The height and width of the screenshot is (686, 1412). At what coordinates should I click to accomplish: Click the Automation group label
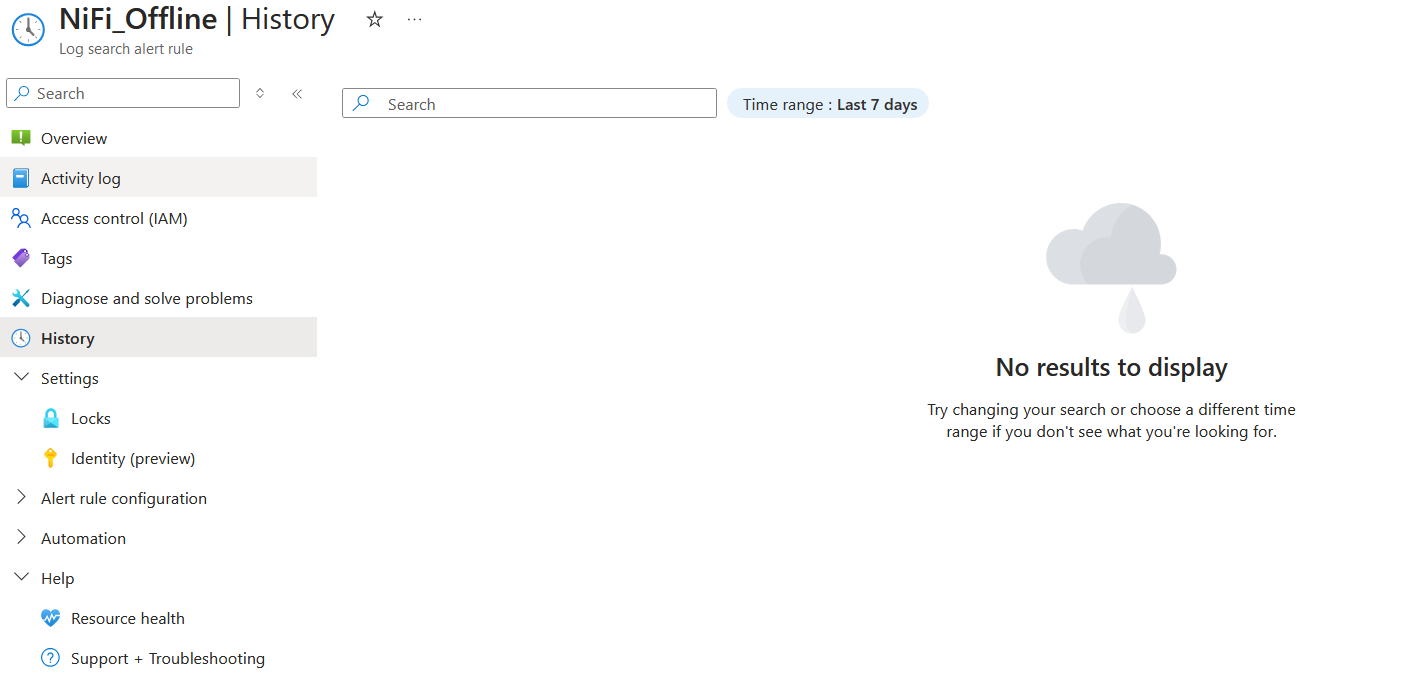pos(84,538)
